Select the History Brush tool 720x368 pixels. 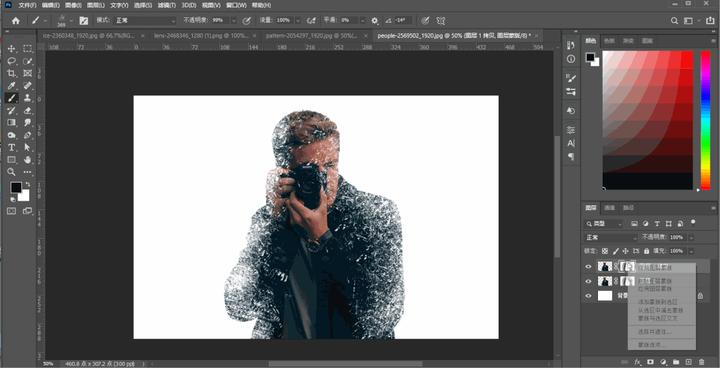pos(11,110)
